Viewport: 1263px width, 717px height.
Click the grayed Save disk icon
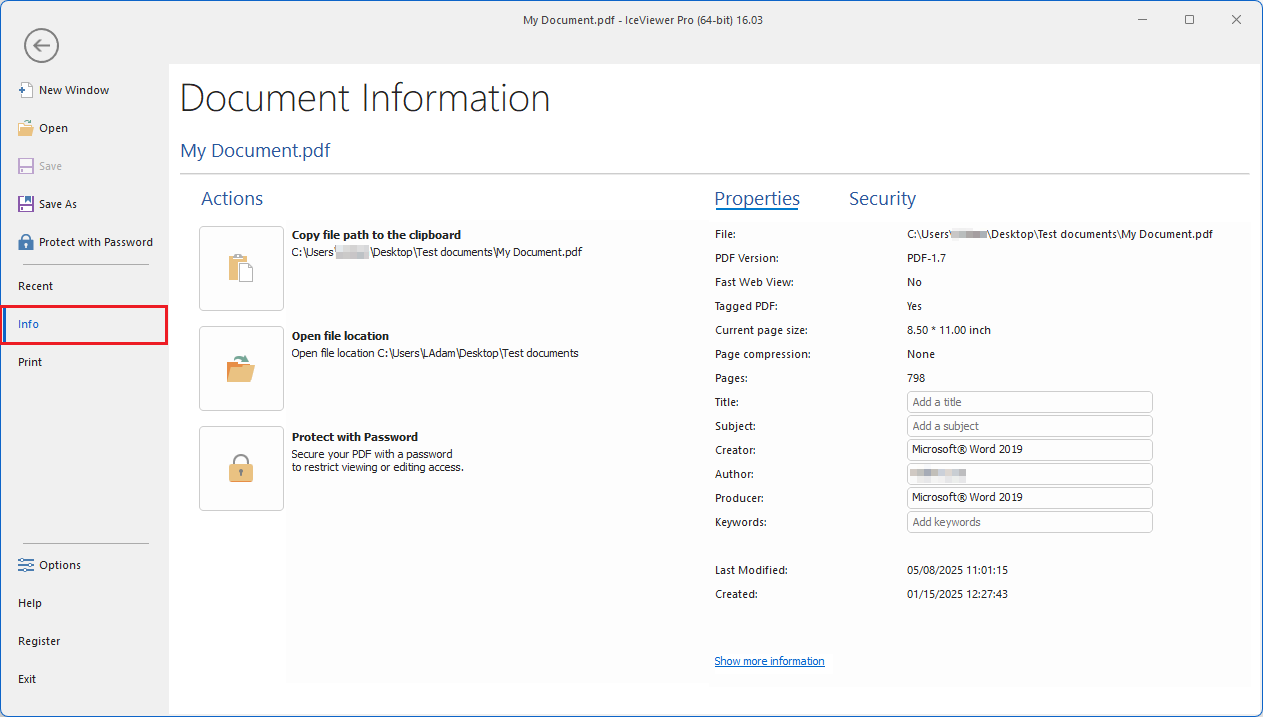click(x=26, y=166)
